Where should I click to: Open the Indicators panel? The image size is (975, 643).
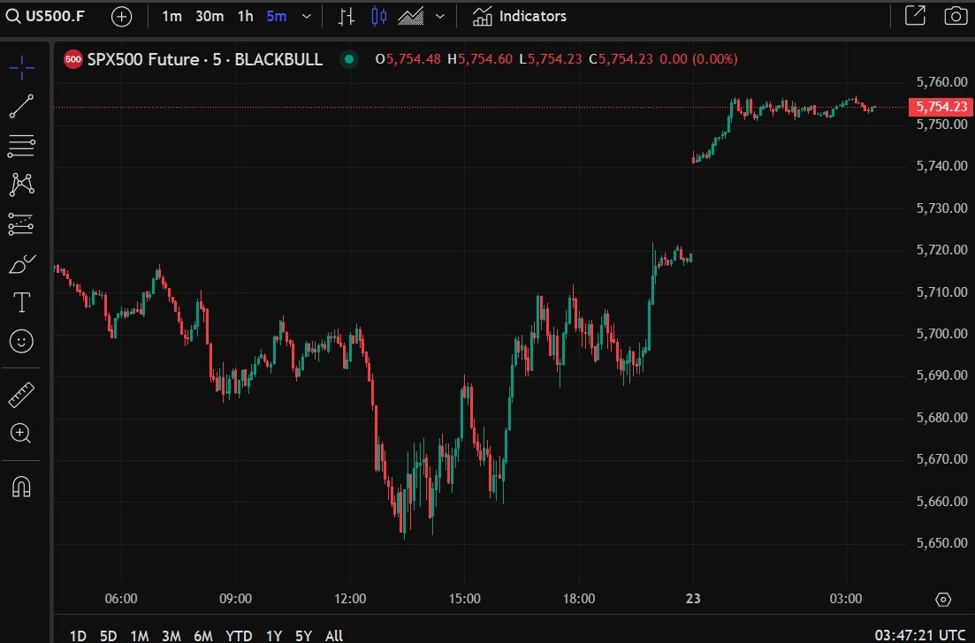point(520,16)
